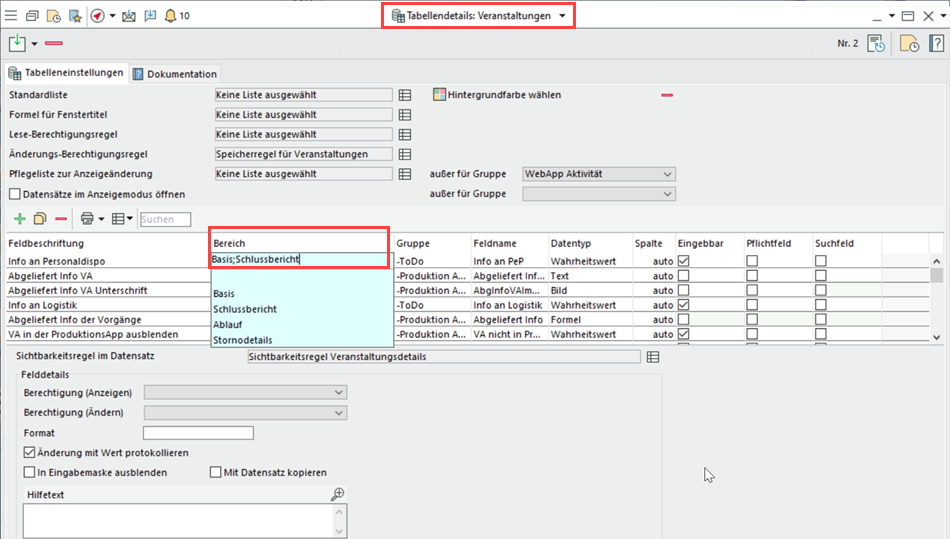This screenshot has width=950, height=539.
Task: Click the magnifier icon above Hilfetext
Action: coord(338,494)
